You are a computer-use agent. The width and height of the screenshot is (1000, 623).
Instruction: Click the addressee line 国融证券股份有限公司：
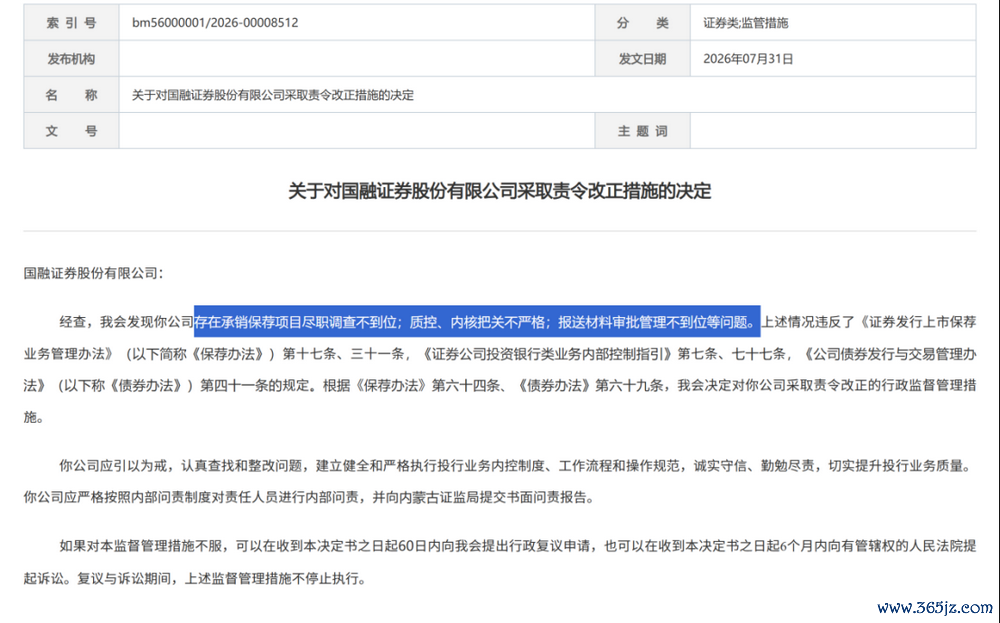pyautogui.click(x=94, y=274)
